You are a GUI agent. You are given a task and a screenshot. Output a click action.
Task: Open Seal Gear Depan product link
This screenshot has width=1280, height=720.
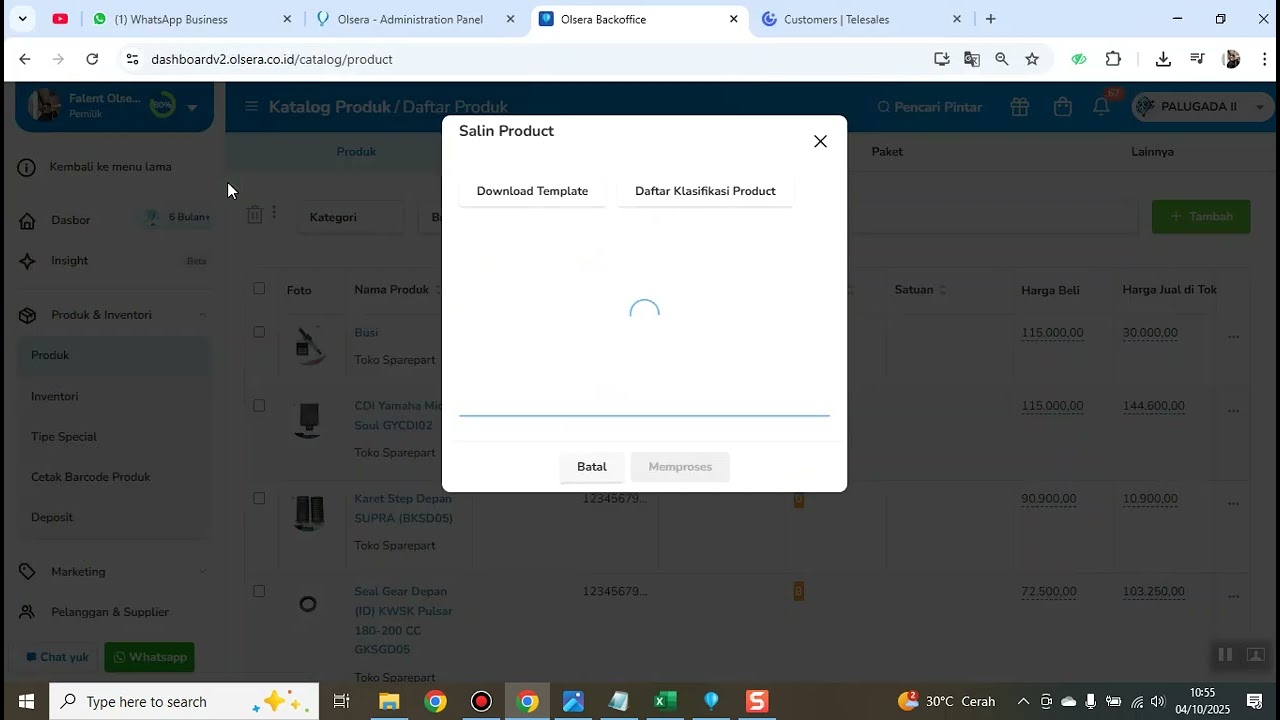(x=404, y=620)
